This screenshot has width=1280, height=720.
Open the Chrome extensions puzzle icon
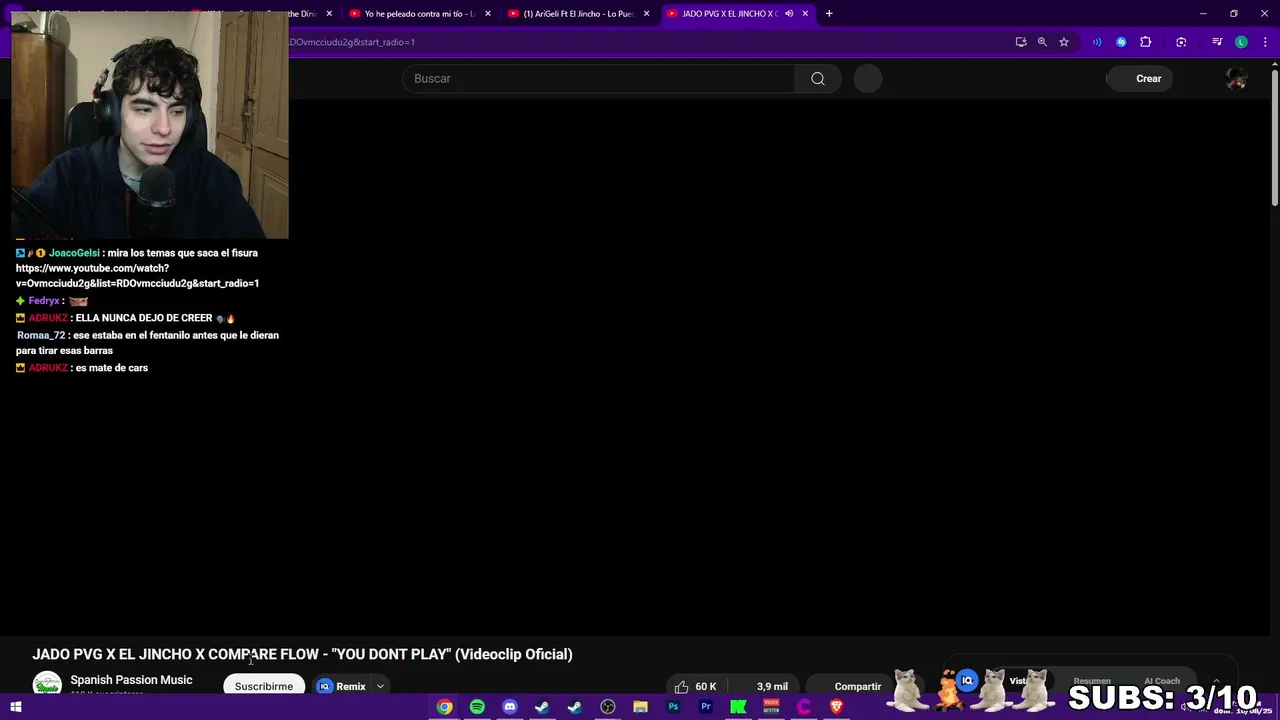pyautogui.click(x=1146, y=42)
